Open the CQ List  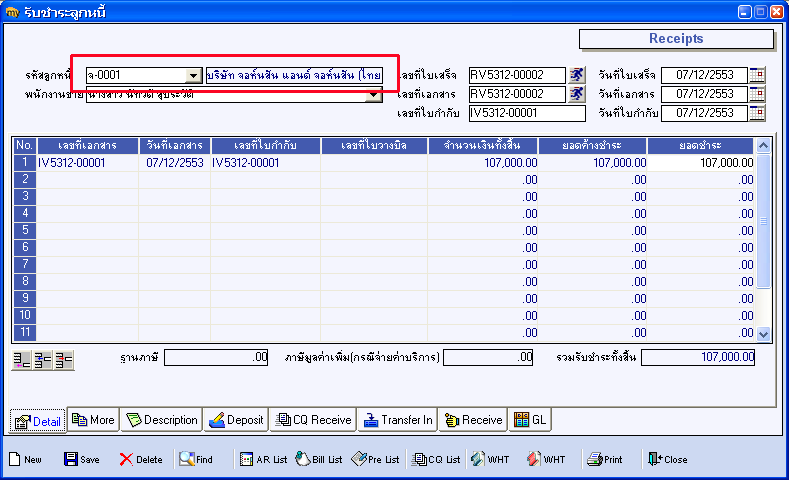click(436, 459)
